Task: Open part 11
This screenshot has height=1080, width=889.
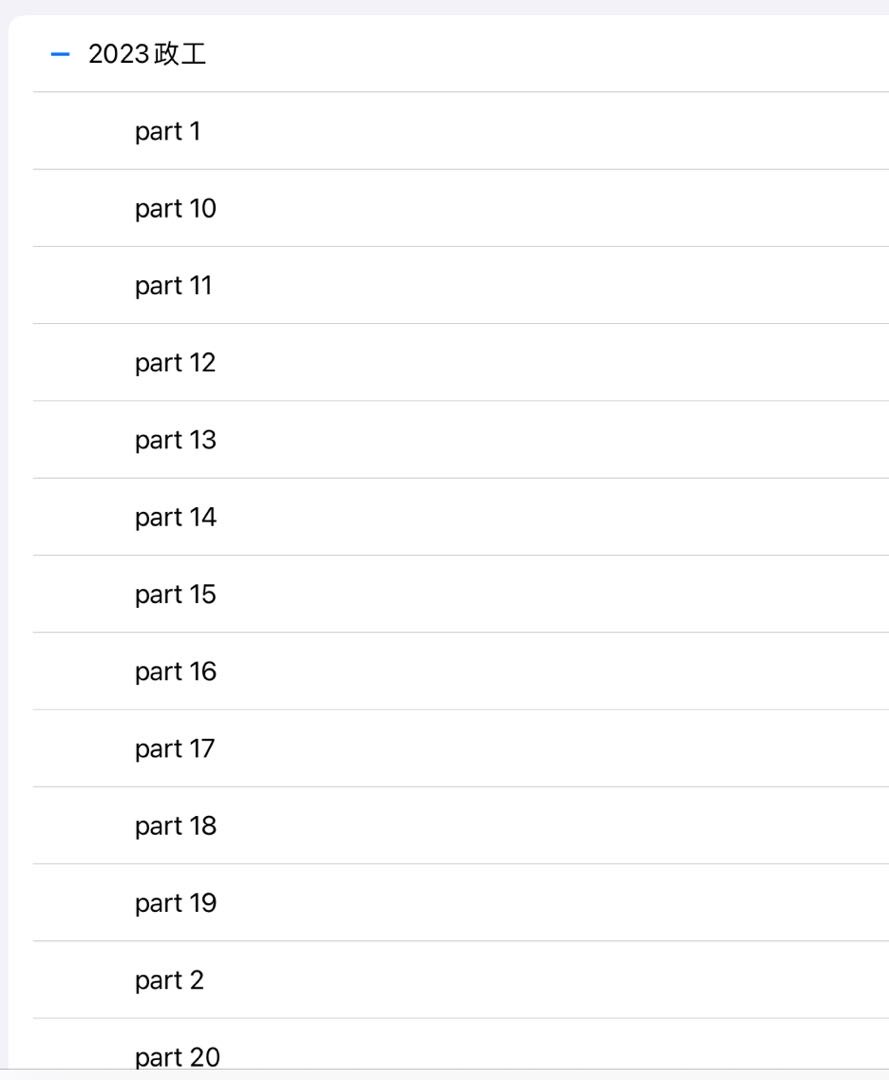Action: [x=461, y=285]
